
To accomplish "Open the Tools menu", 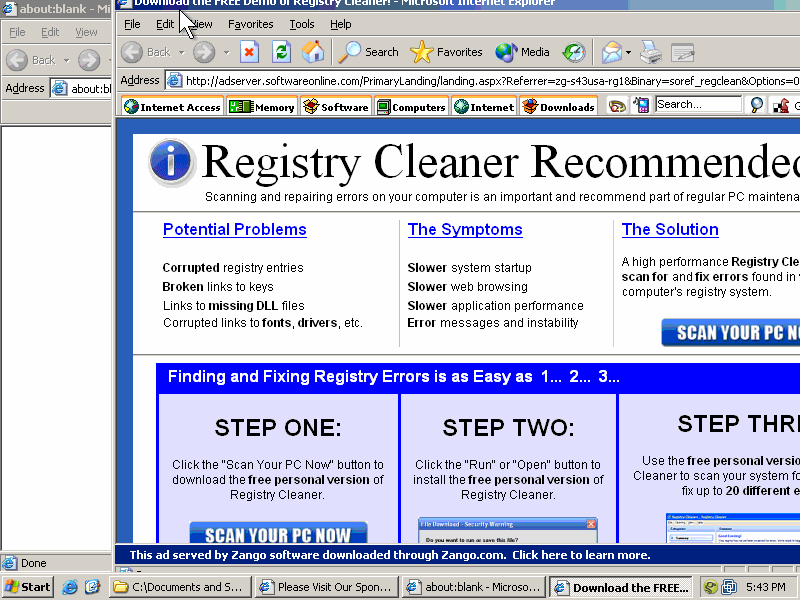I will click(x=302, y=24).
